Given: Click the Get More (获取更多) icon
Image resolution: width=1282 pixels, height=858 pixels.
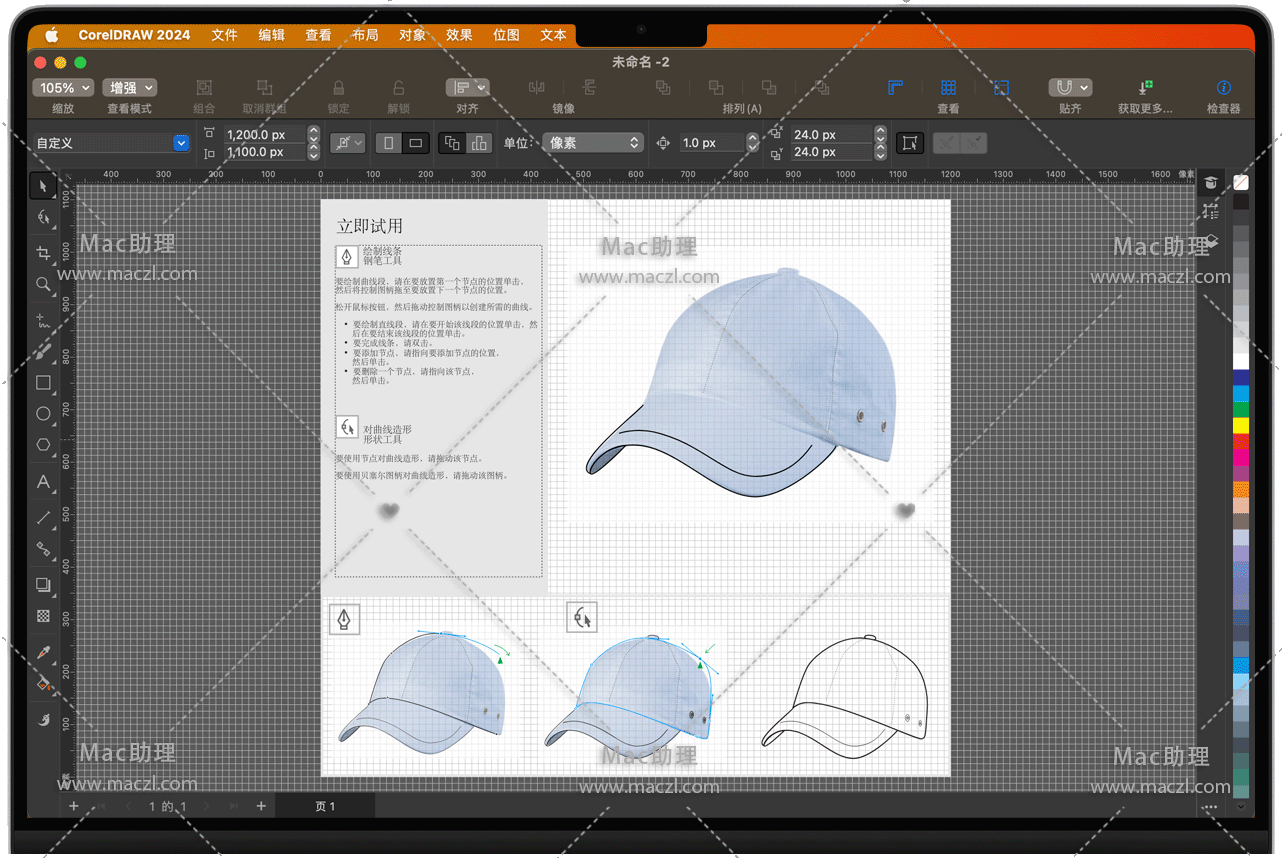Looking at the screenshot, I should tap(1145, 89).
